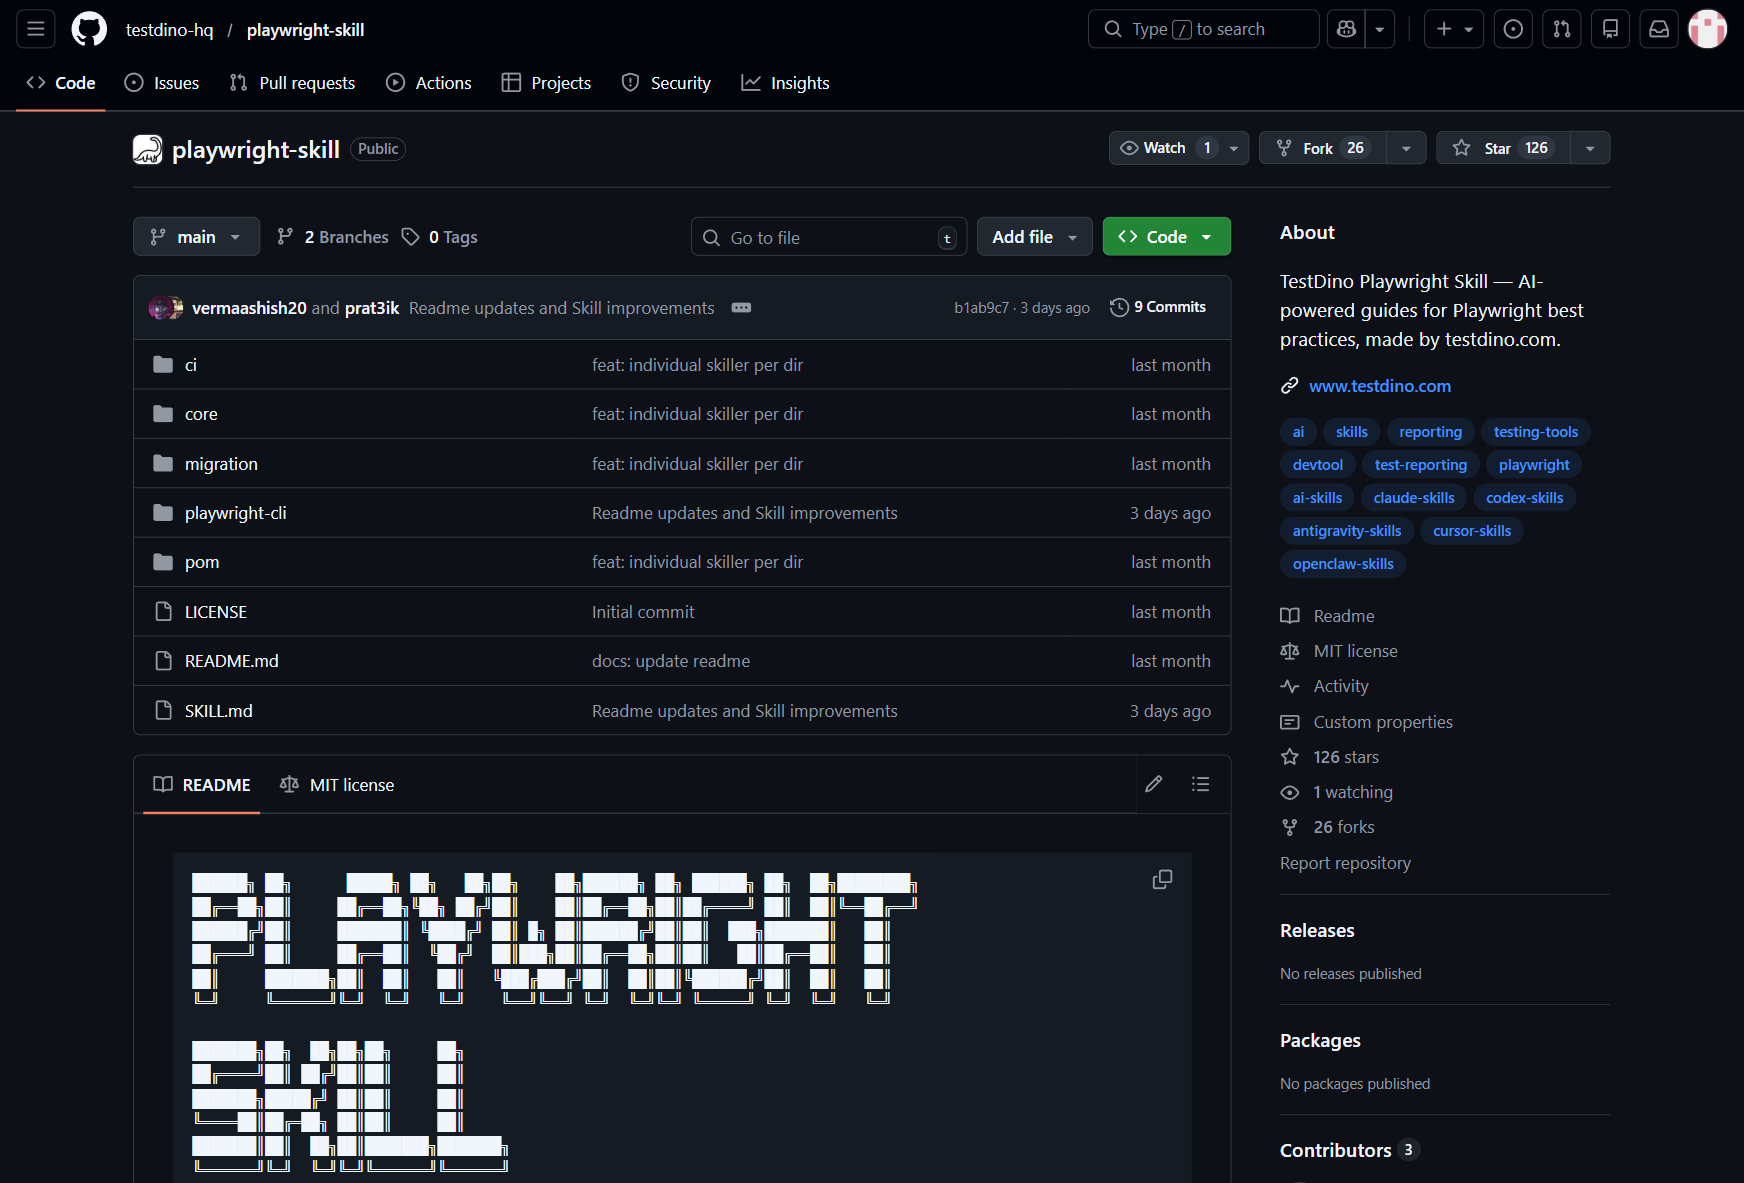The height and width of the screenshot is (1183, 1744).
Task: Open the GitHub home logo
Action: click(x=88, y=29)
